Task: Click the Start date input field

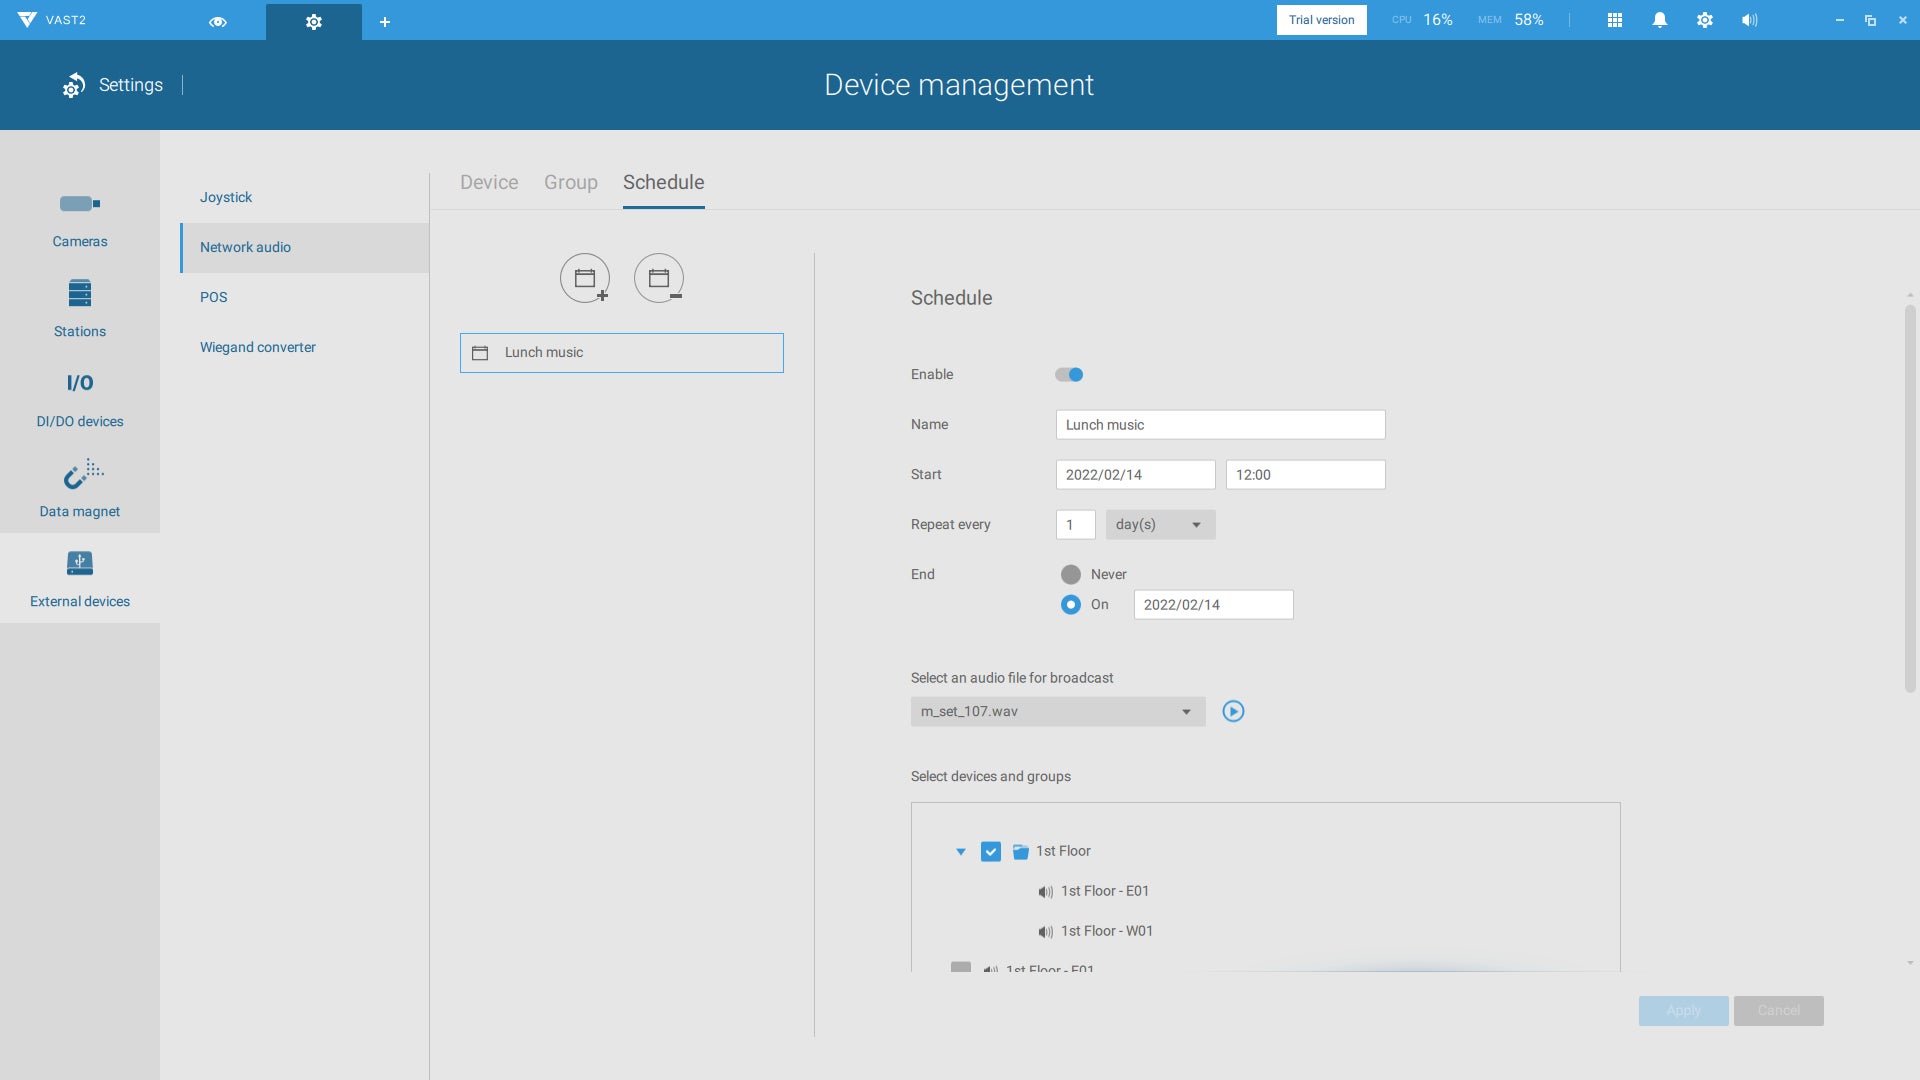Action: (1135, 475)
